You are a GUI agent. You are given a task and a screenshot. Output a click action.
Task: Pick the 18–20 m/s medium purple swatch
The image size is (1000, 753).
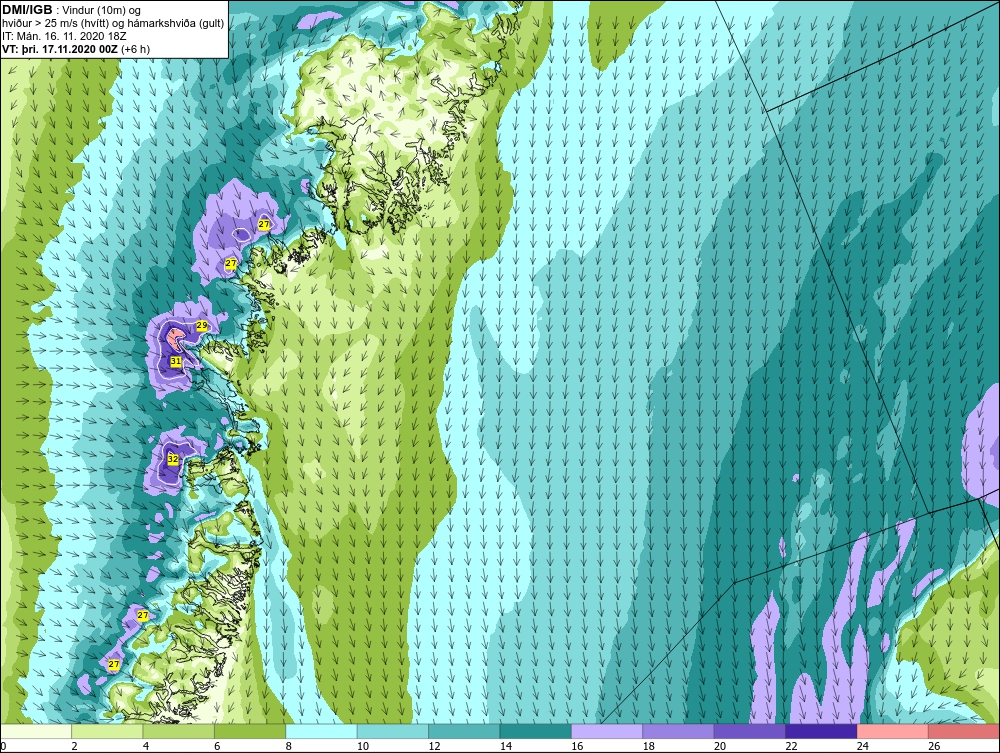pyautogui.click(x=679, y=731)
